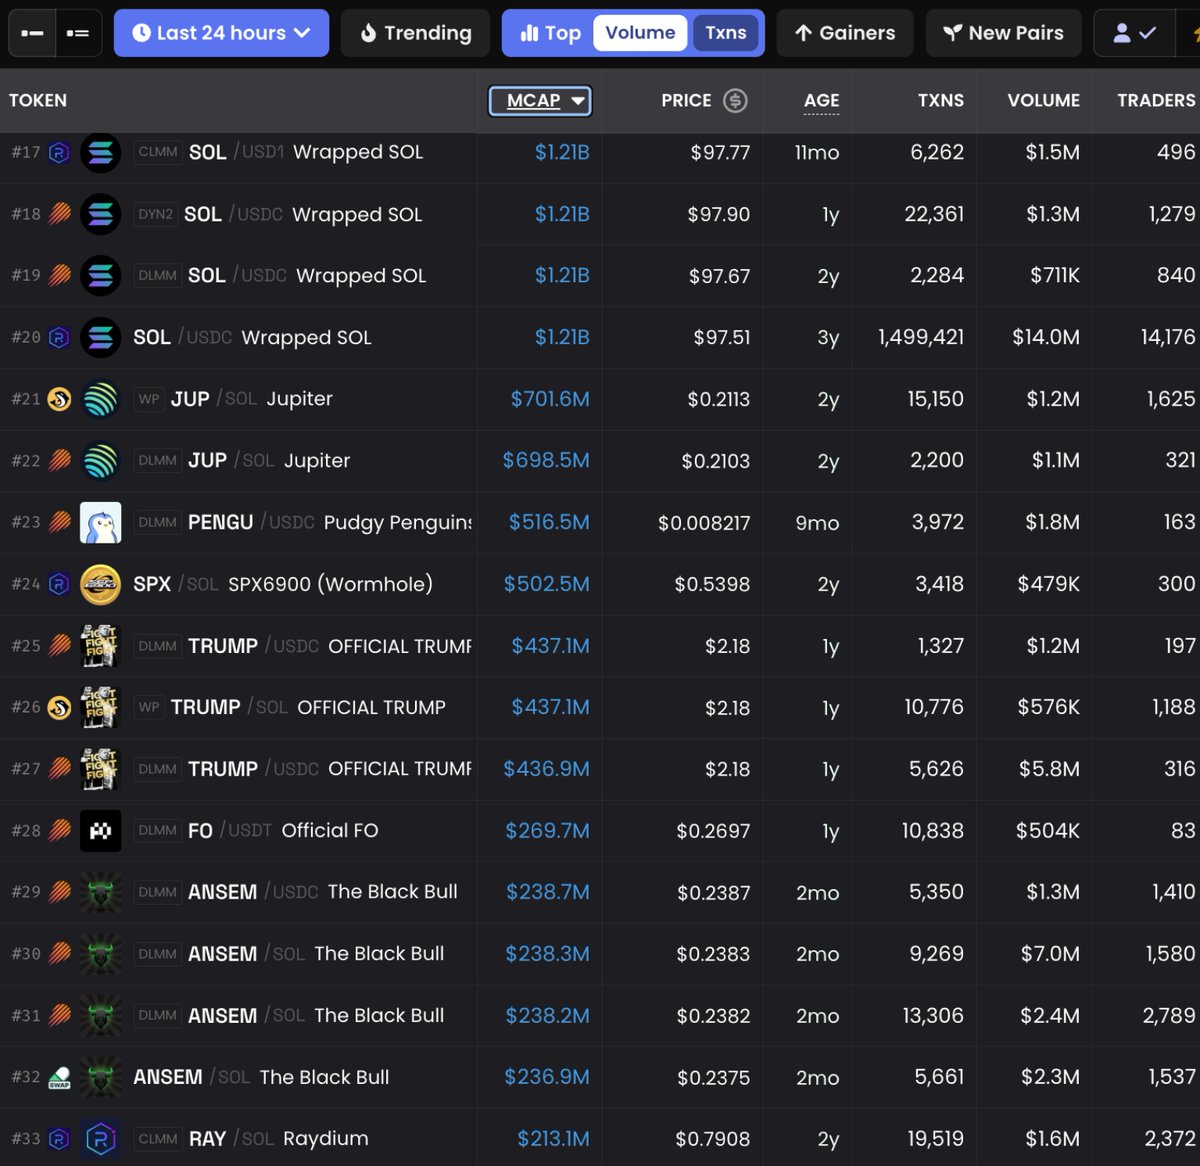The image size is (1200, 1166).
Task: Open the MCAP column dropdown
Action: click(540, 100)
